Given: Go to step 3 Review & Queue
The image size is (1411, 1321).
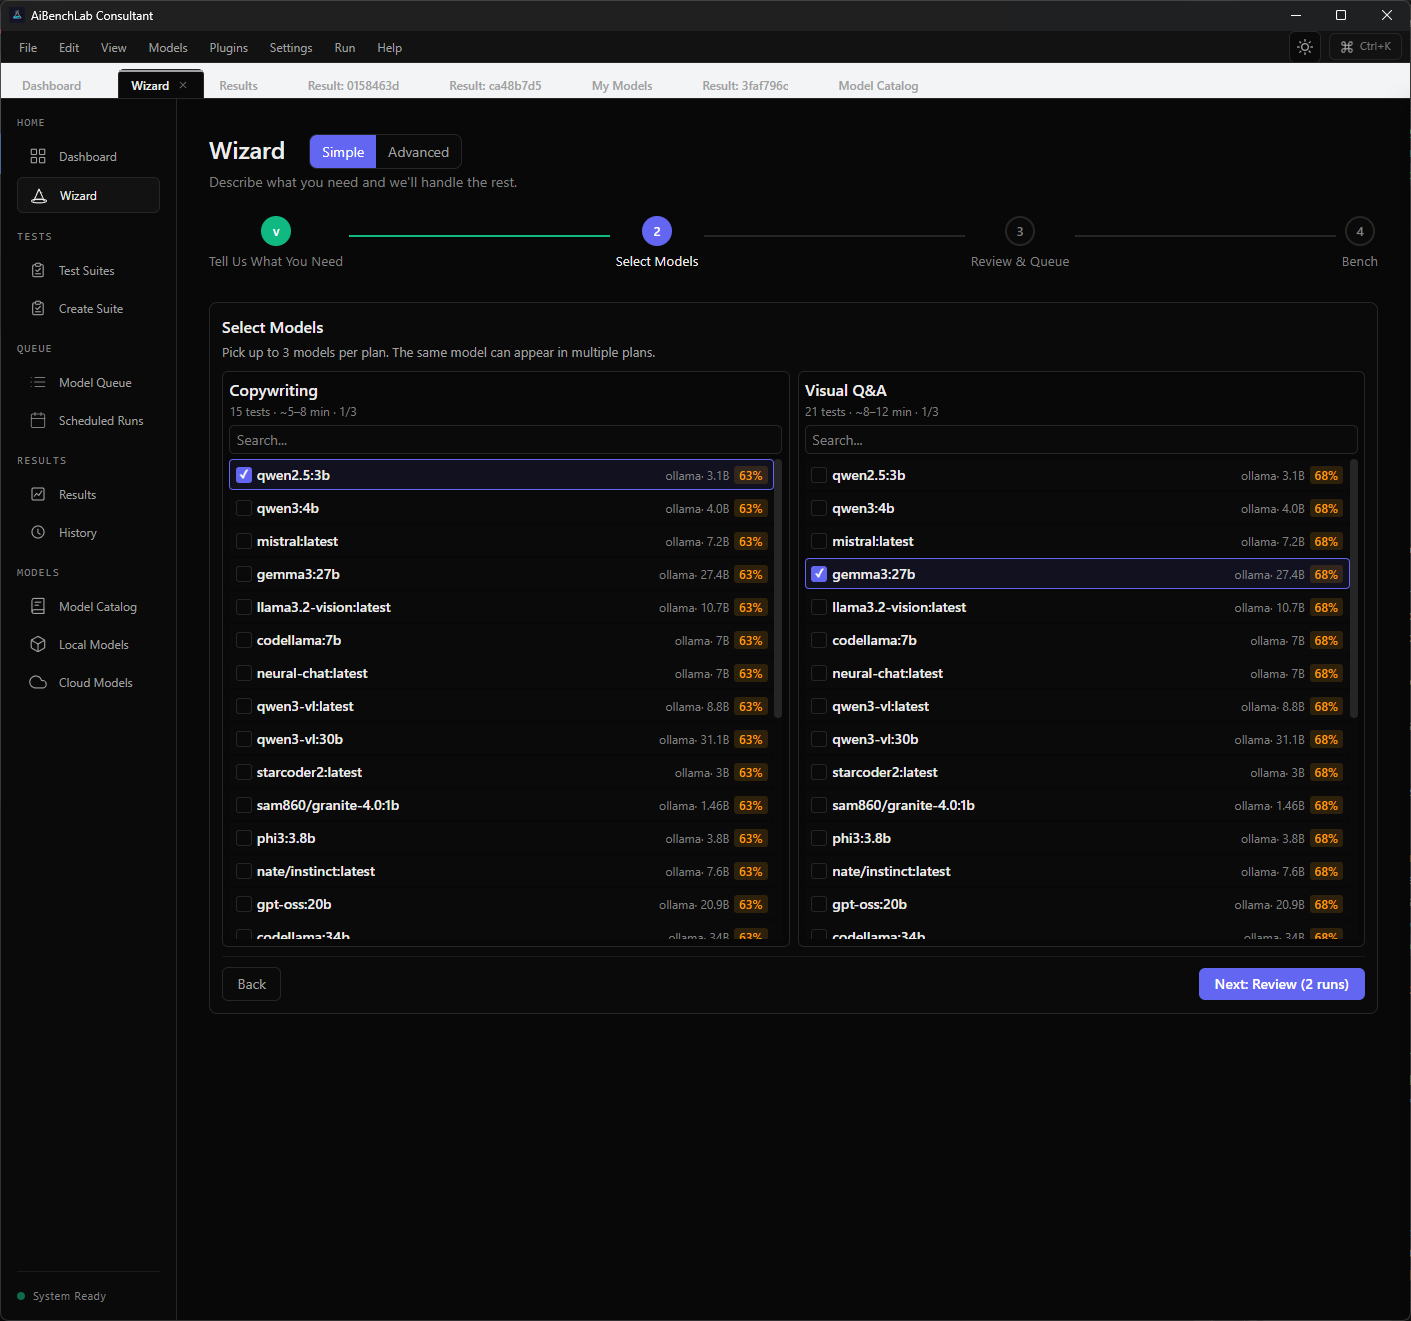Looking at the screenshot, I should coord(1019,232).
